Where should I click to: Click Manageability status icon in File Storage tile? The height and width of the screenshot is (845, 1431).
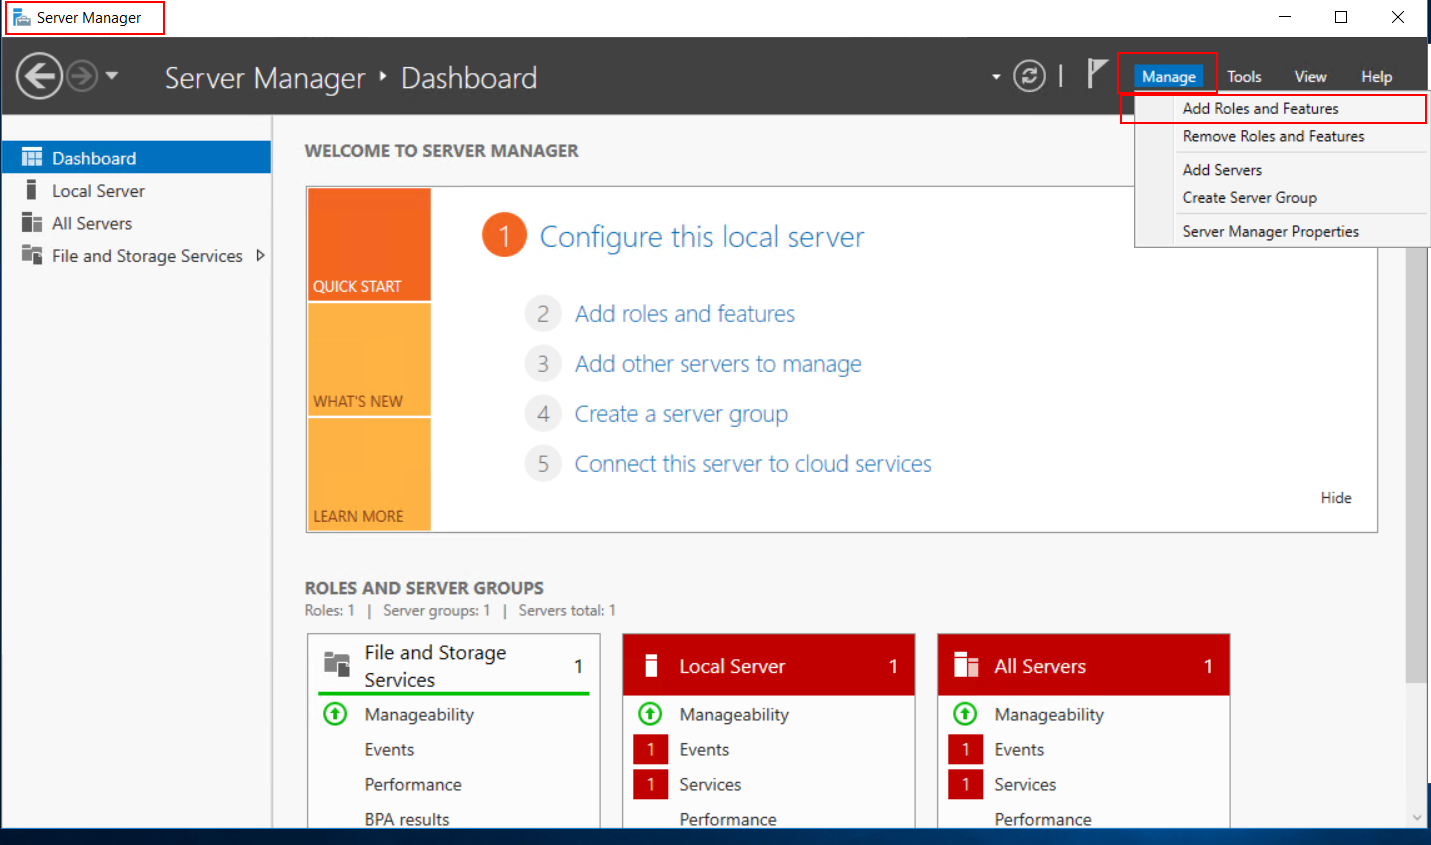point(336,714)
